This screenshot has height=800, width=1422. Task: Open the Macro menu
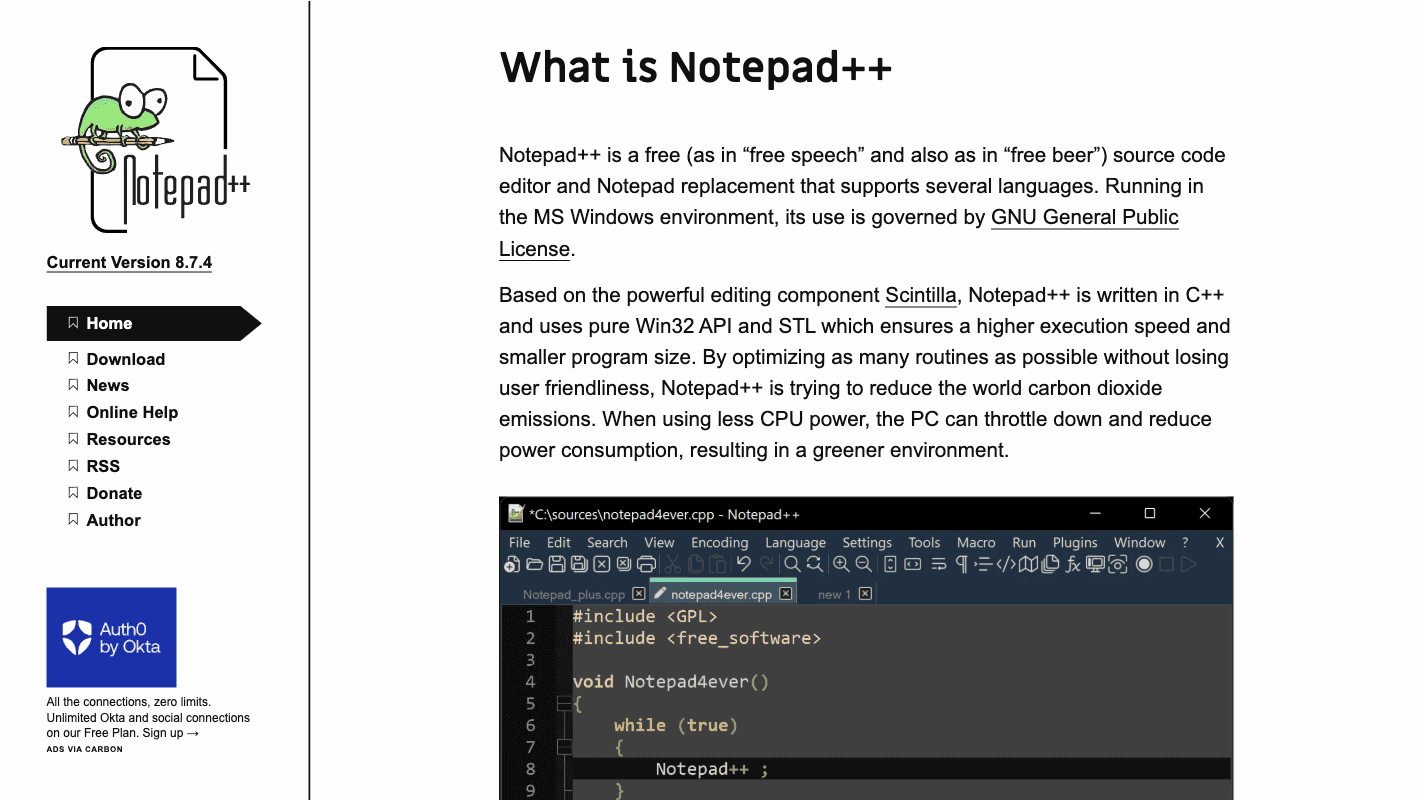click(x=976, y=542)
